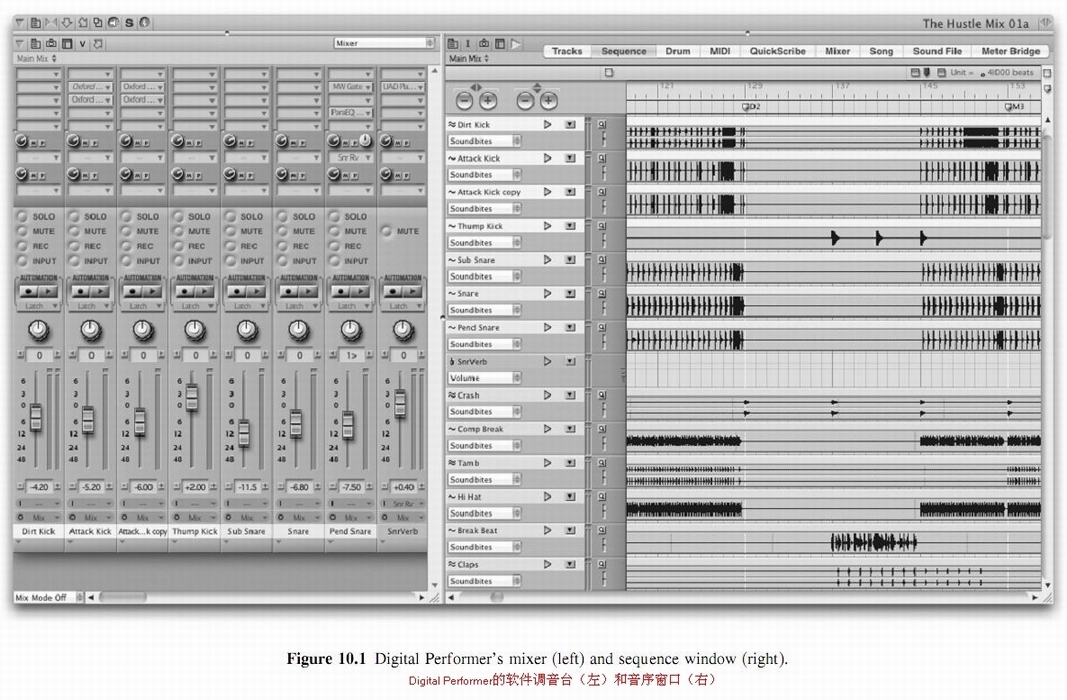Click horizontal zoom-out minus button

pyautogui.click(x=464, y=101)
